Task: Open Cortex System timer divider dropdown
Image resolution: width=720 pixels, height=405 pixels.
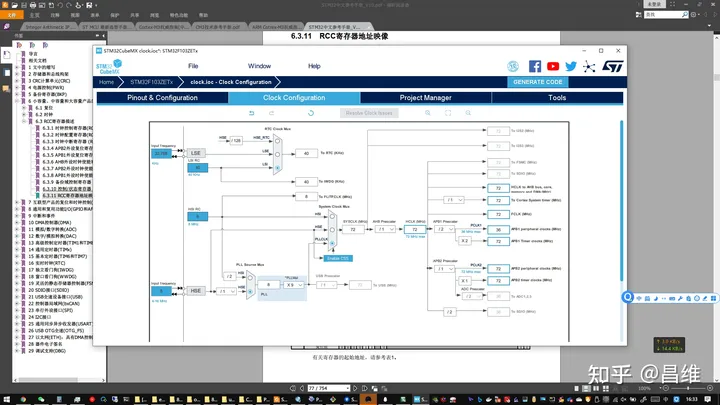Action: 454,200
